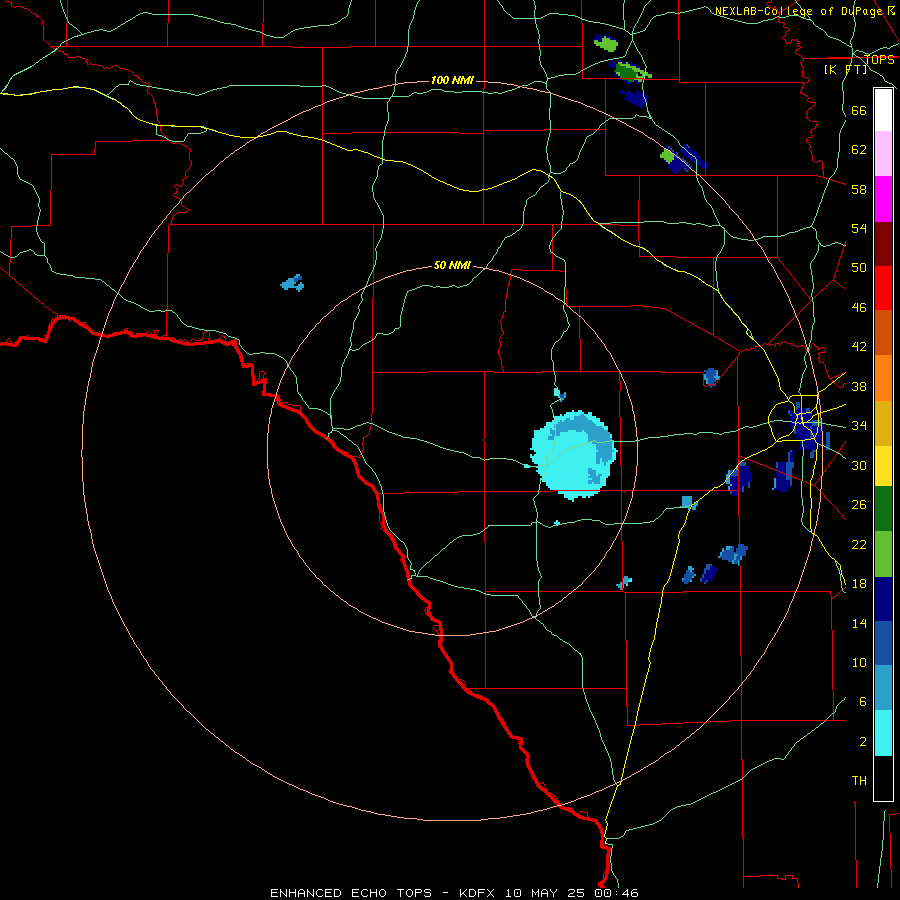Click the '62' value on the legend
This screenshot has width=900, height=900.
pyautogui.click(x=859, y=150)
